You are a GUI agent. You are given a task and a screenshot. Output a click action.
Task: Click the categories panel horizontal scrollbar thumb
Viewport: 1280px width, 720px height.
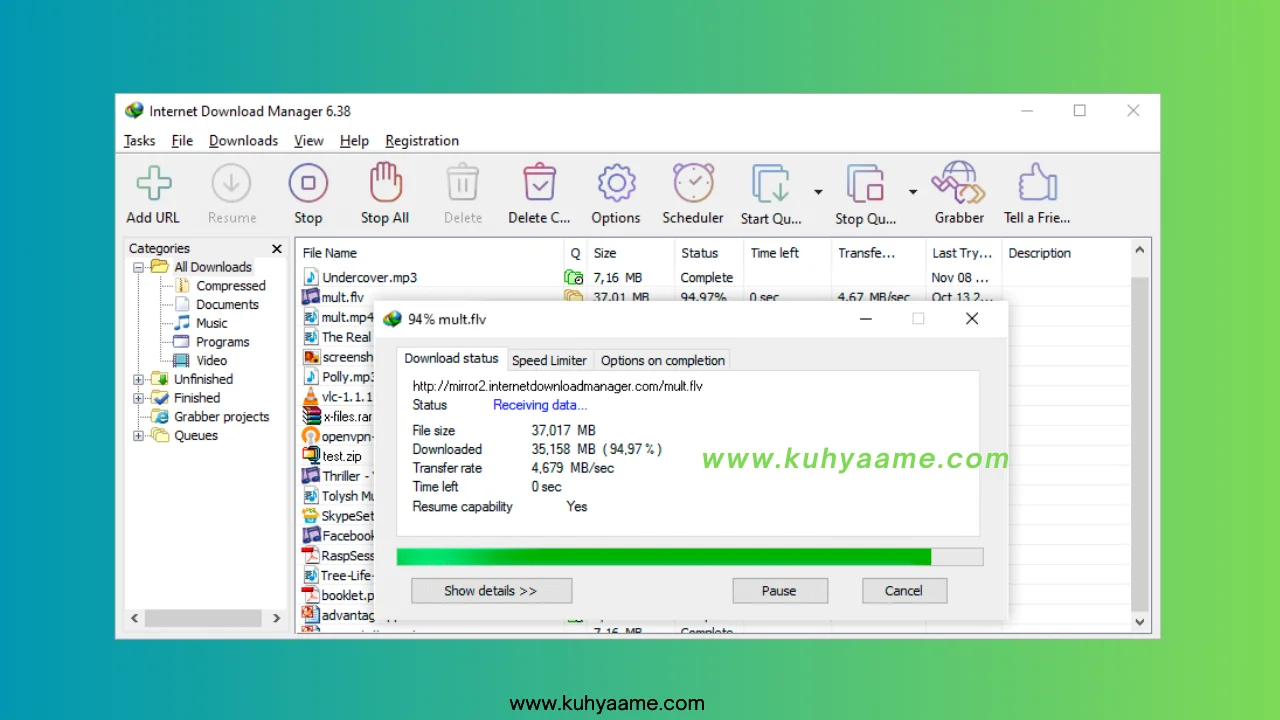tap(203, 619)
